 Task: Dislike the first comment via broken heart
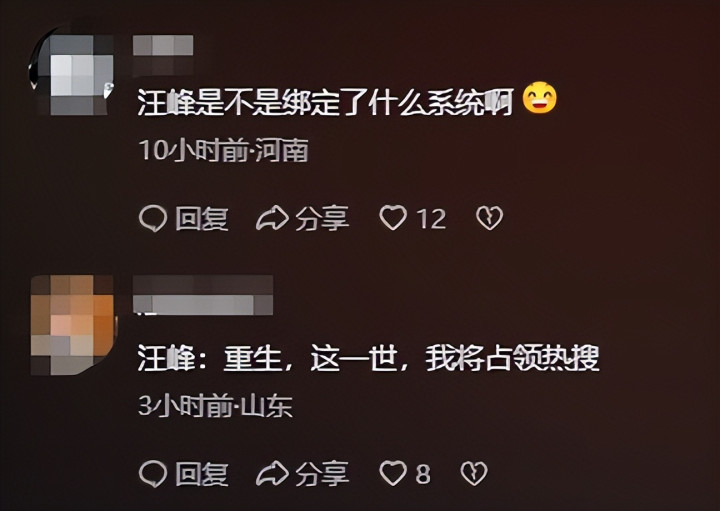[489, 218]
